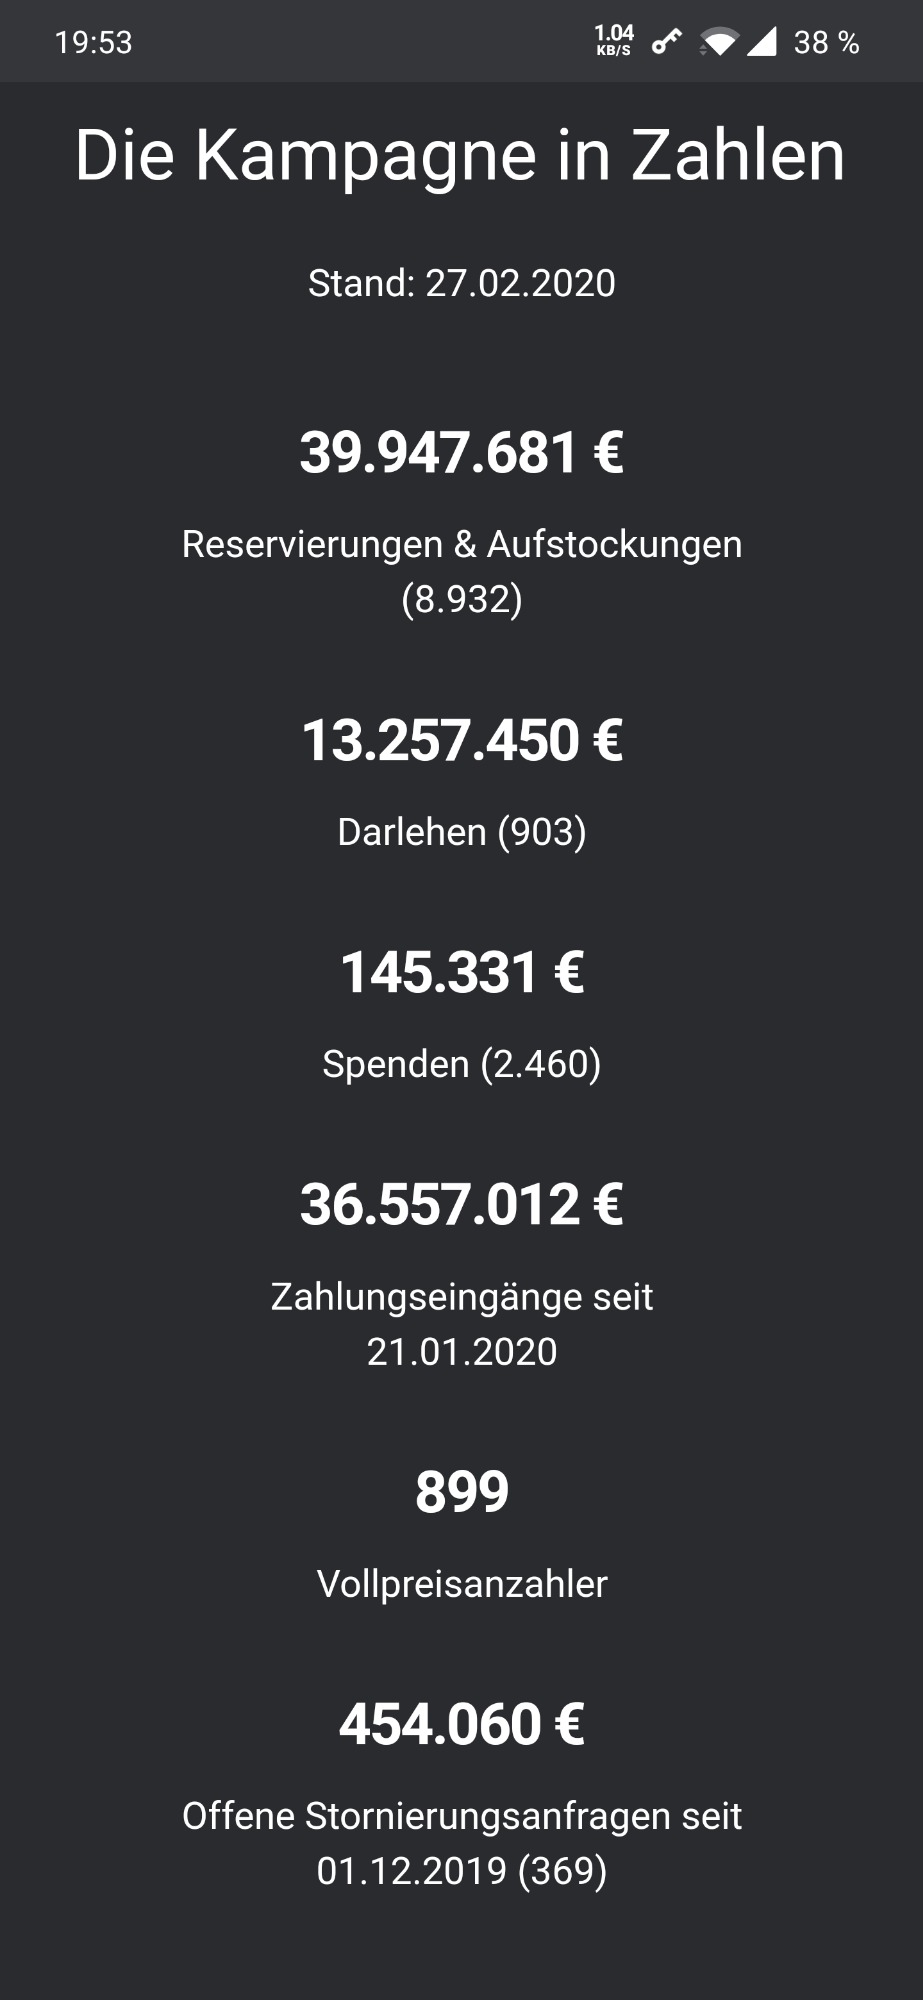Tap 'Offene Stornierungsanfragen' label
This screenshot has width=923, height=2000.
pyautogui.click(x=461, y=1817)
